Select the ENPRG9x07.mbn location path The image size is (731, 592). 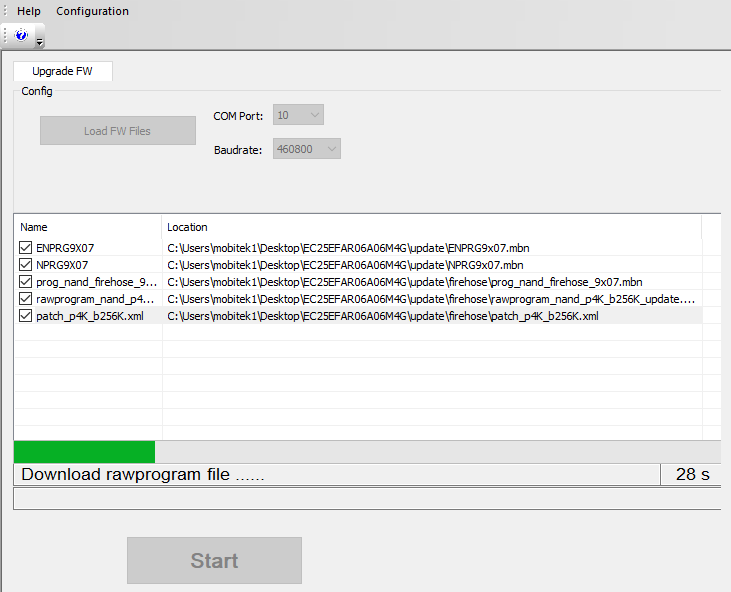click(344, 248)
